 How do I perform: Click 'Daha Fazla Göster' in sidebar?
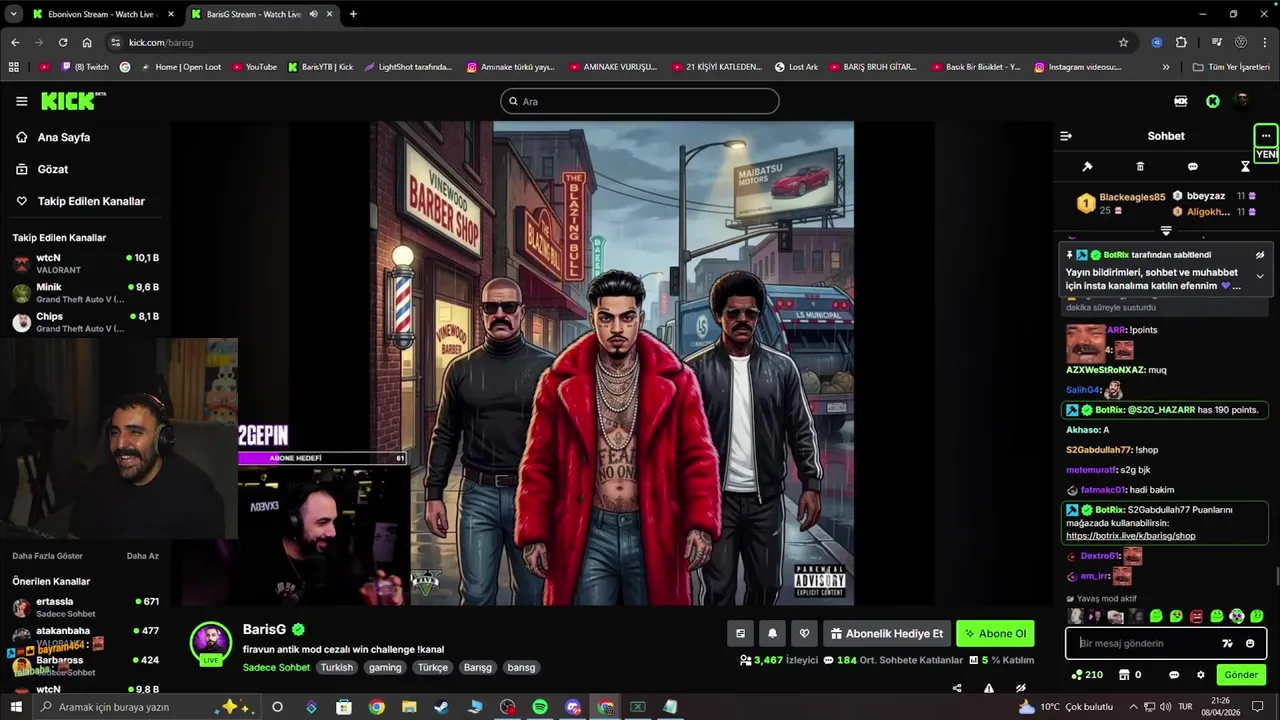[47, 556]
